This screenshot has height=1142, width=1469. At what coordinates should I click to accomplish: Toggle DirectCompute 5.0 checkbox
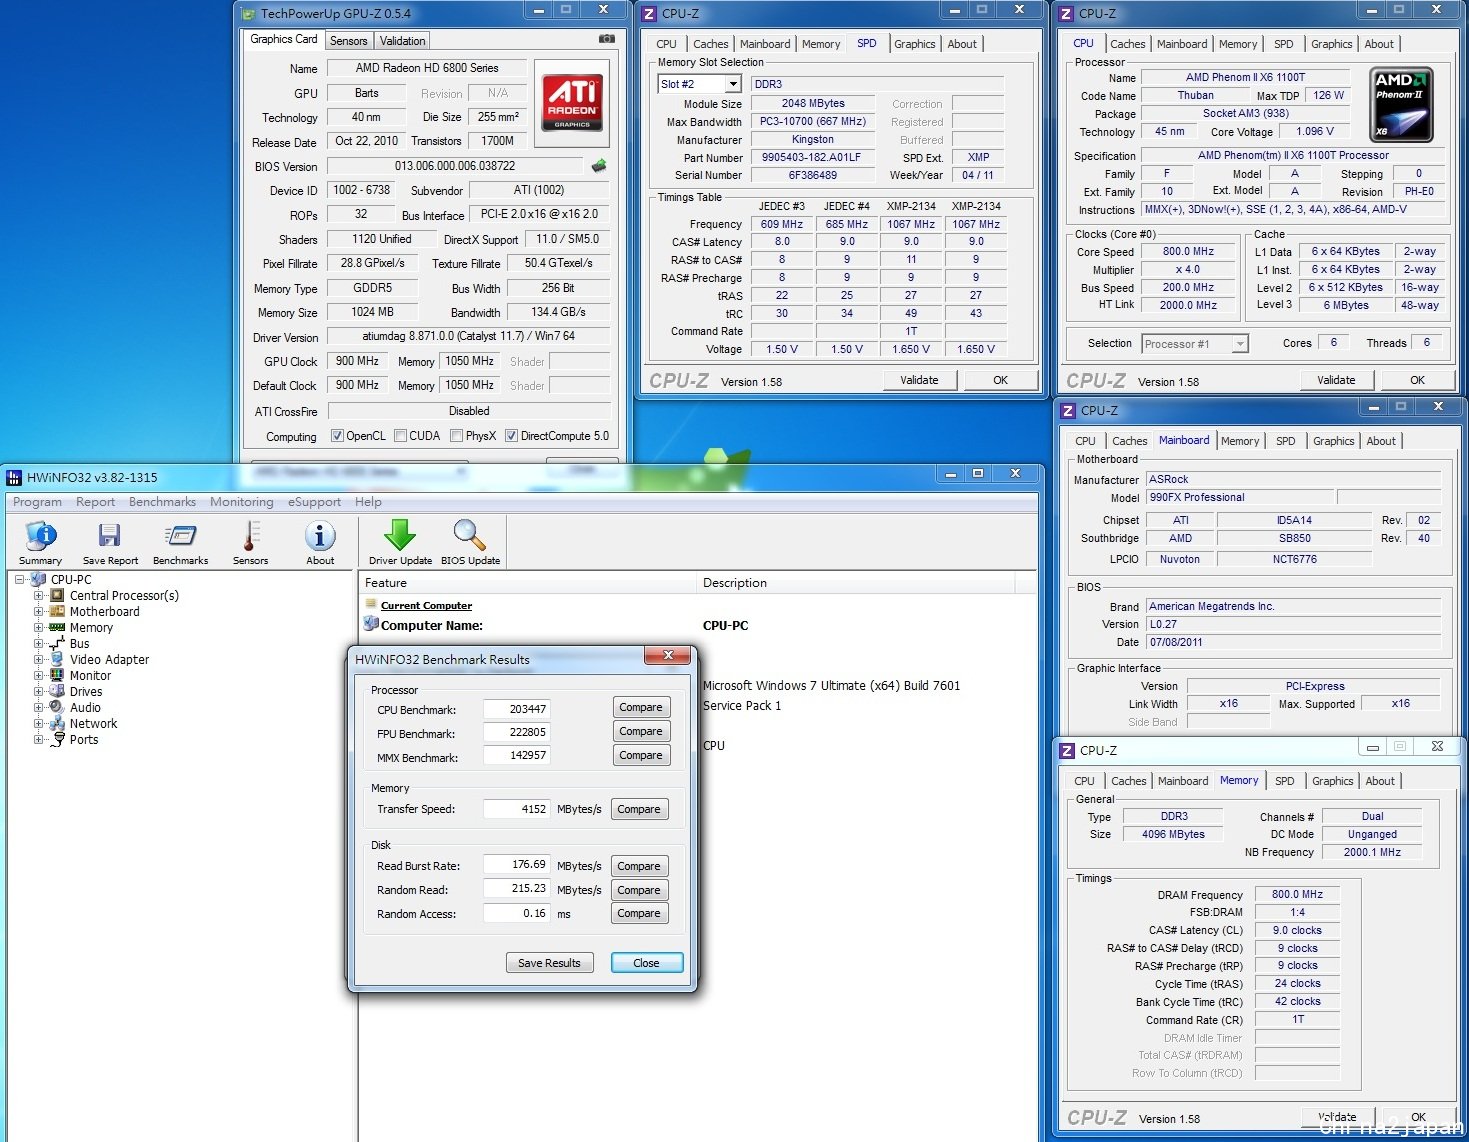(x=511, y=436)
